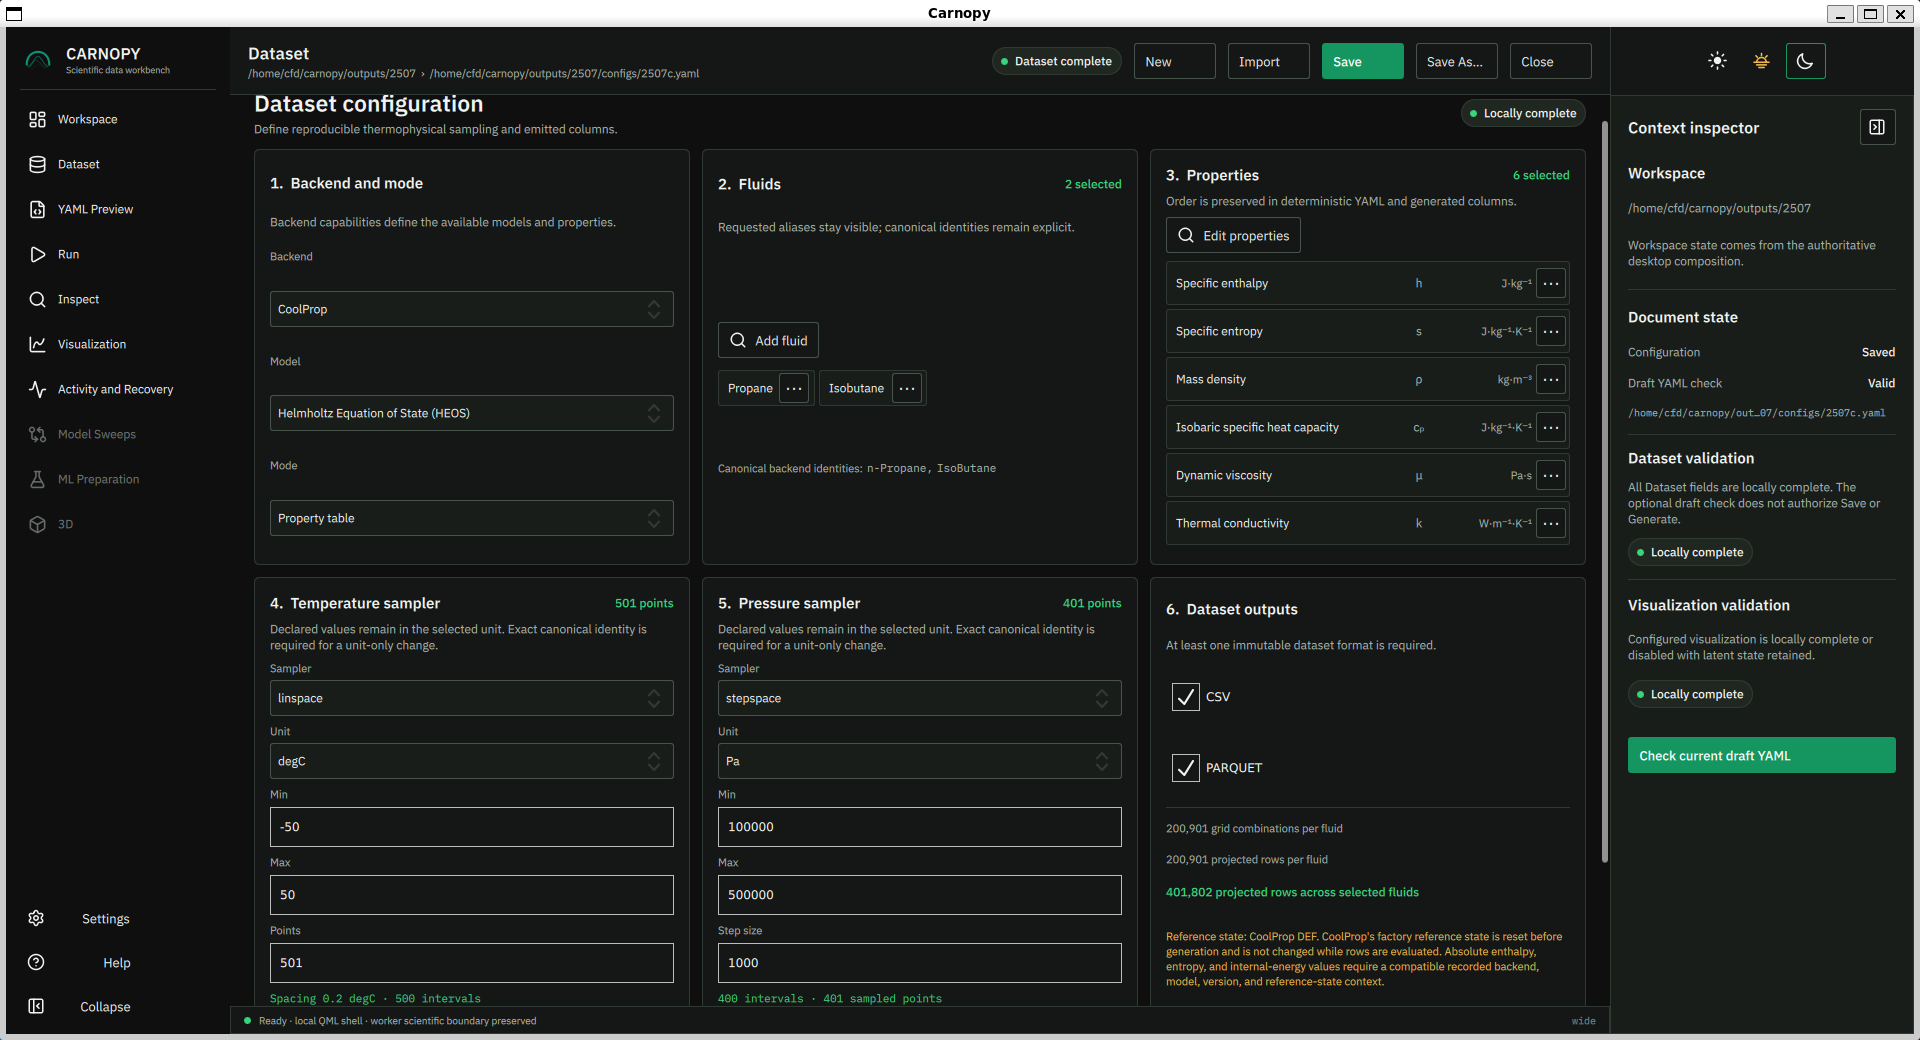Image resolution: width=1920 pixels, height=1040 pixels.
Task: Switch to light theme sun icon
Action: [x=1717, y=61]
